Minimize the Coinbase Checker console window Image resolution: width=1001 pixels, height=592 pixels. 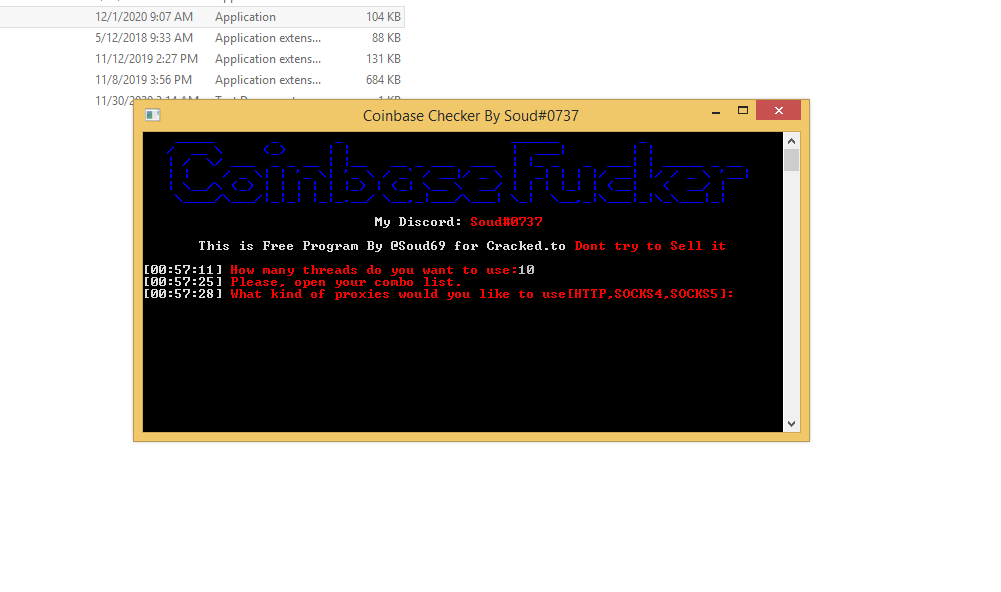pos(713,111)
